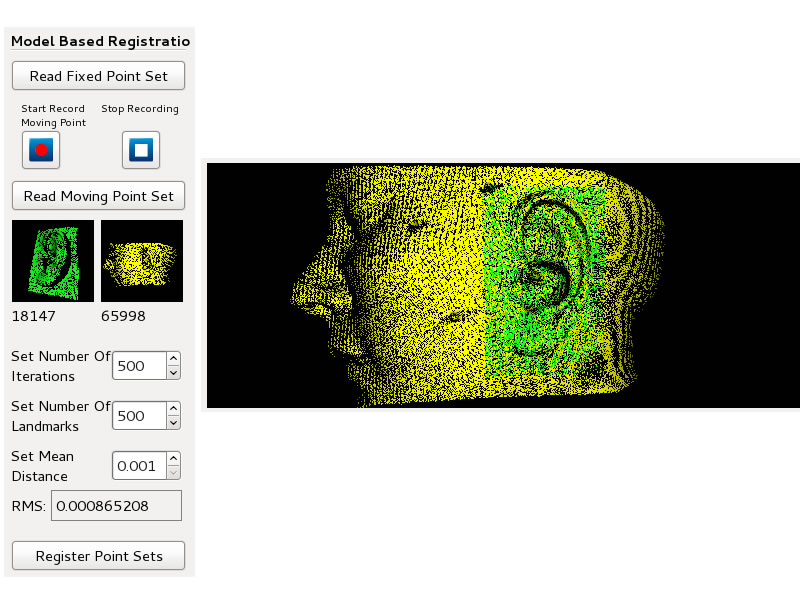Click the Start Record Moving Point label
The width and height of the screenshot is (800, 600).
click(x=53, y=115)
